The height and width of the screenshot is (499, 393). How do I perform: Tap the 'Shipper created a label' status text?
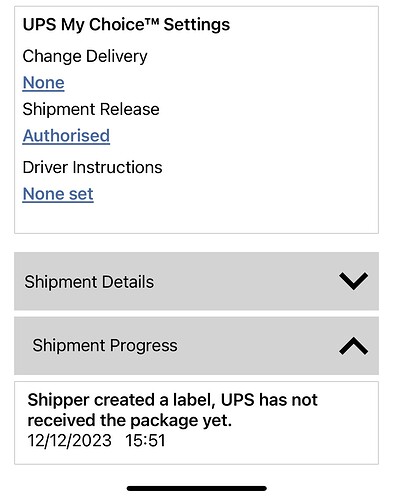coord(121,400)
